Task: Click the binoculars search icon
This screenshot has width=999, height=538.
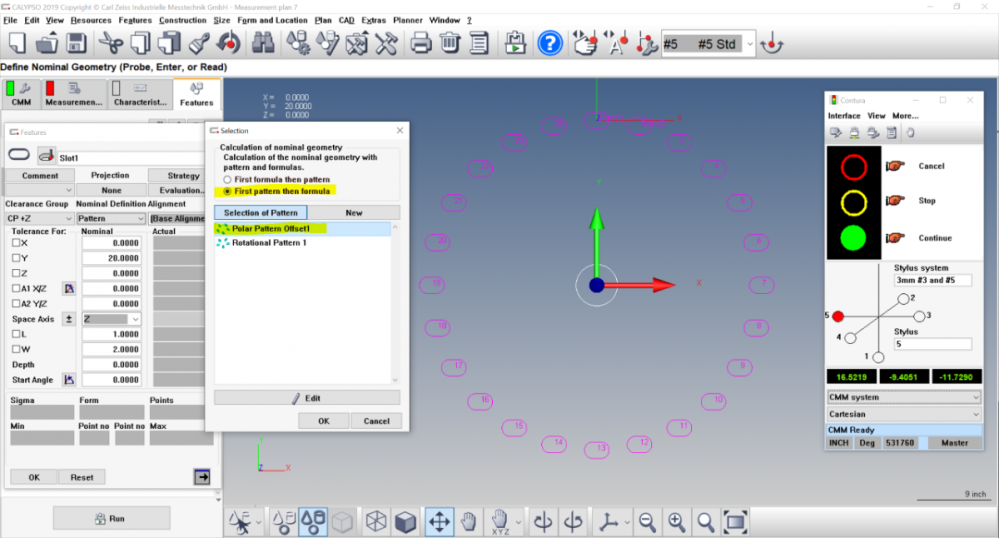Action: [263, 43]
